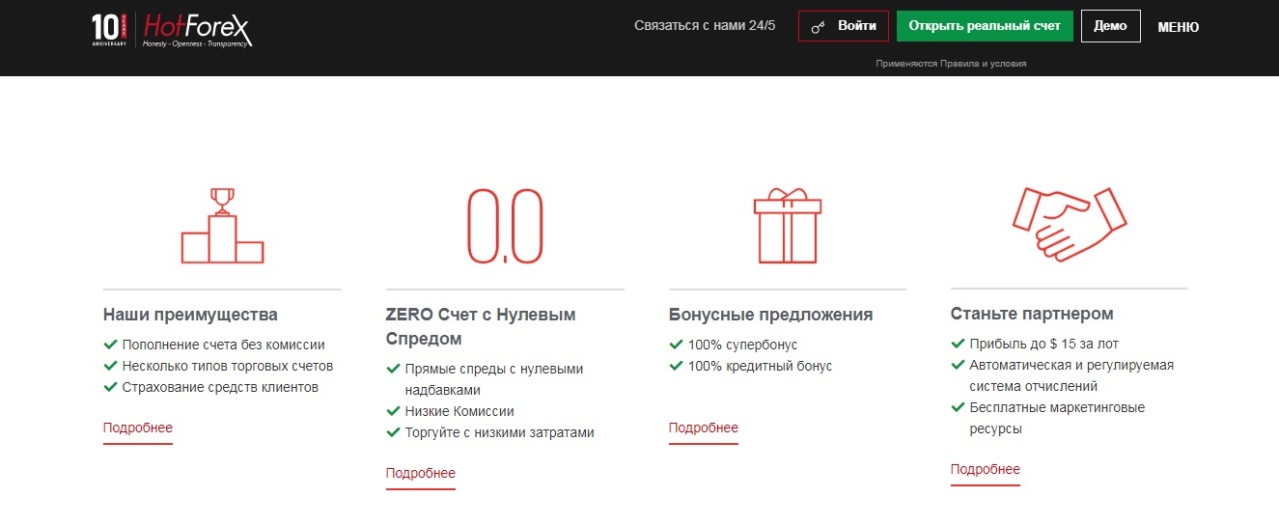Click the handshake partner icon
The height and width of the screenshot is (525, 1279).
tap(1069, 222)
